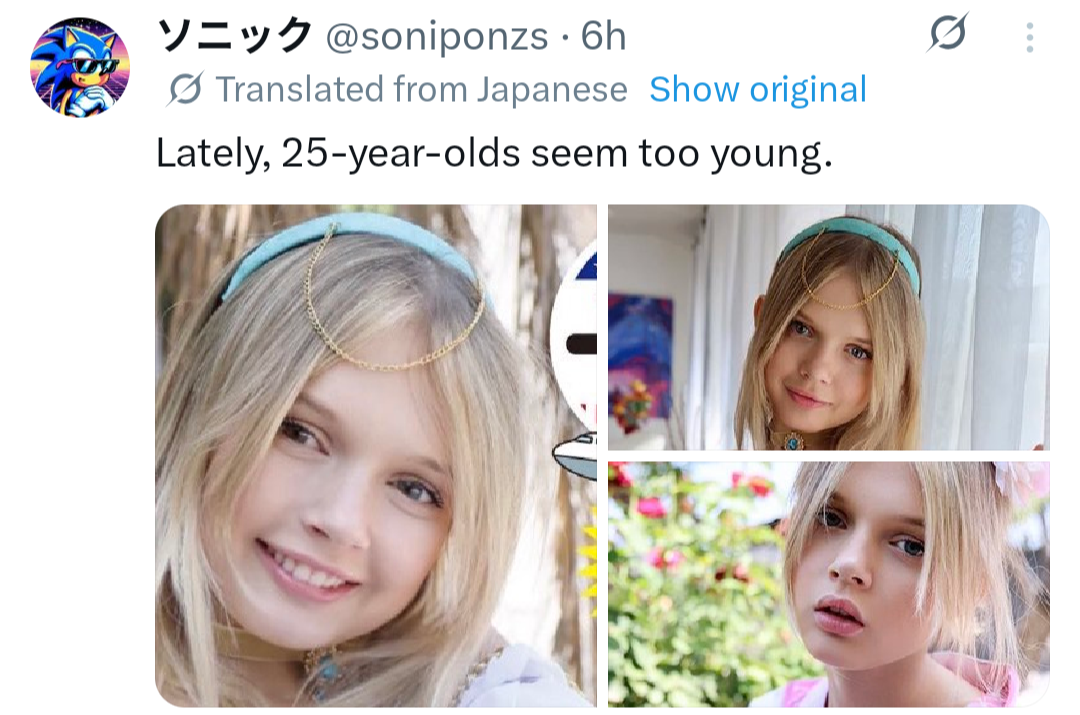Open the large left photo

(375, 455)
